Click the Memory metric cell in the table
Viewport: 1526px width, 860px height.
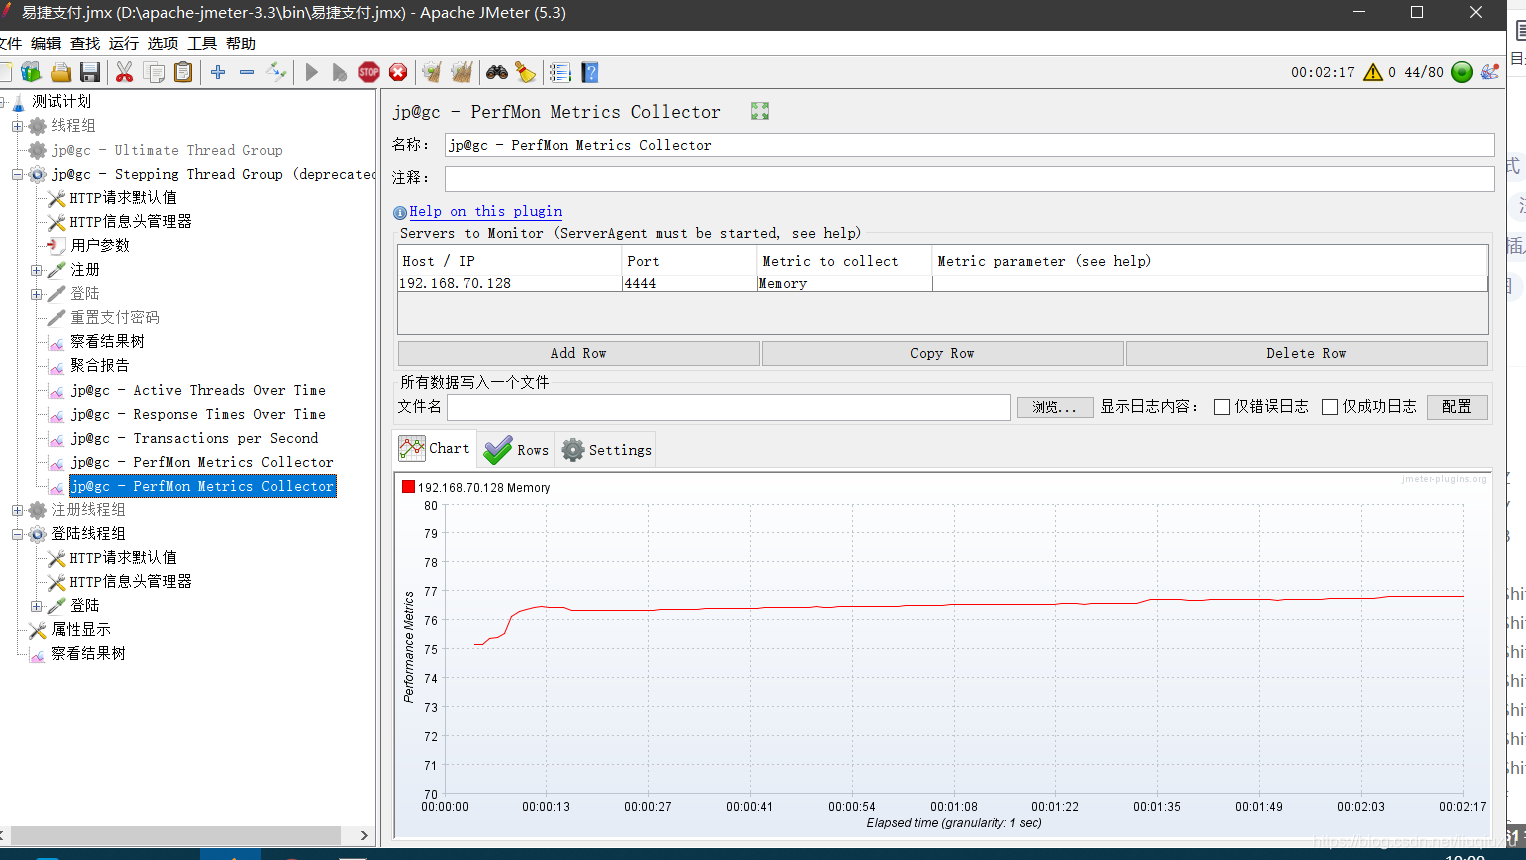[x=844, y=283]
